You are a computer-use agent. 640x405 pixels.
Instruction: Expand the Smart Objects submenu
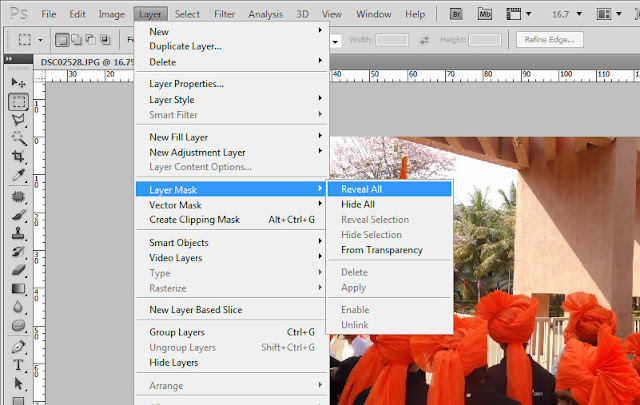[x=232, y=243]
